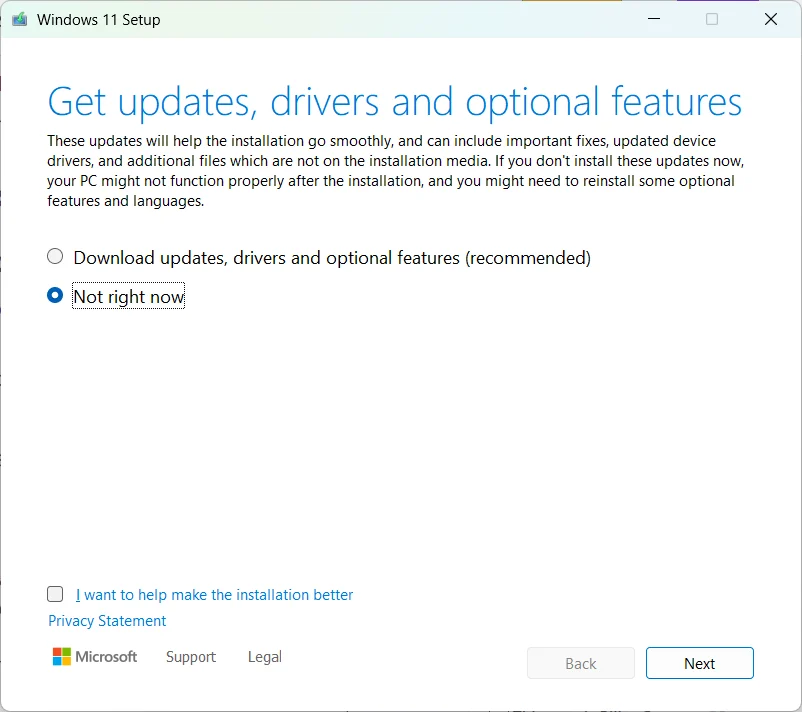Open the Support link
This screenshot has width=802, height=712.
click(x=191, y=657)
